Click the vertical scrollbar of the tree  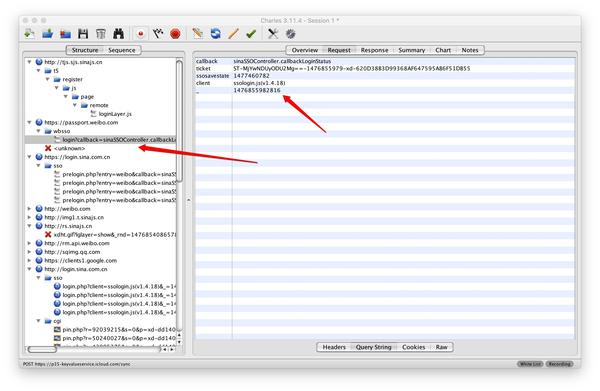(x=179, y=122)
